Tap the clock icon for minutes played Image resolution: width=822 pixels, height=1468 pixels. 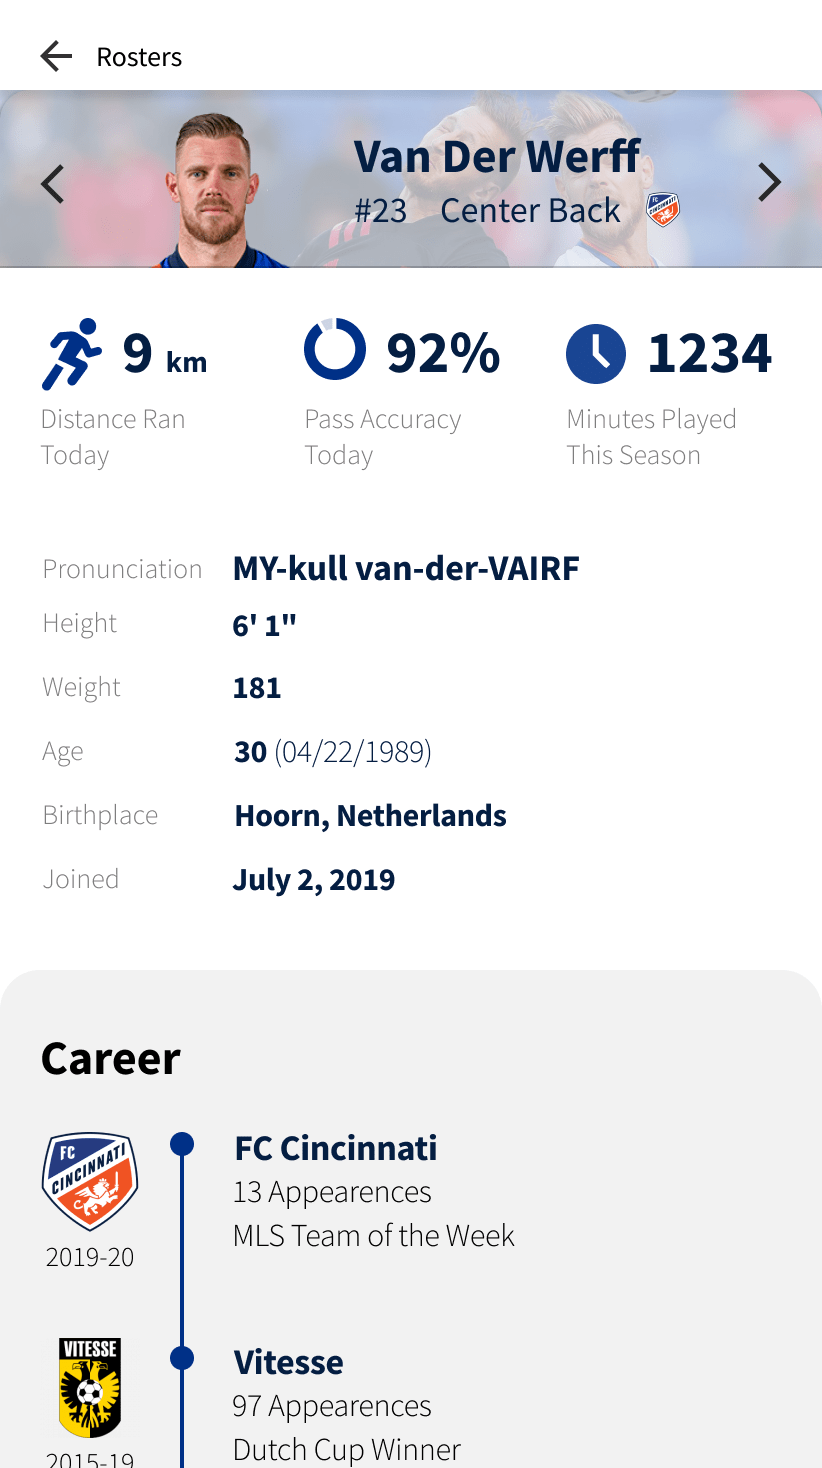click(x=596, y=353)
